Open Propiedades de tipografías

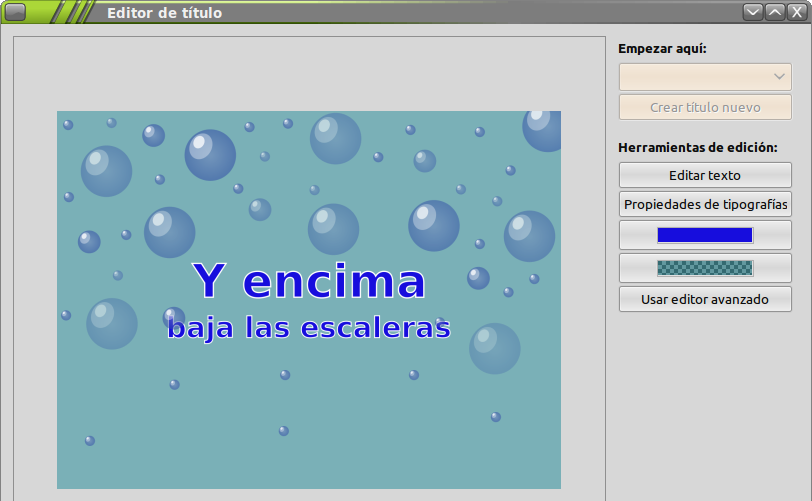coord(705,204)
